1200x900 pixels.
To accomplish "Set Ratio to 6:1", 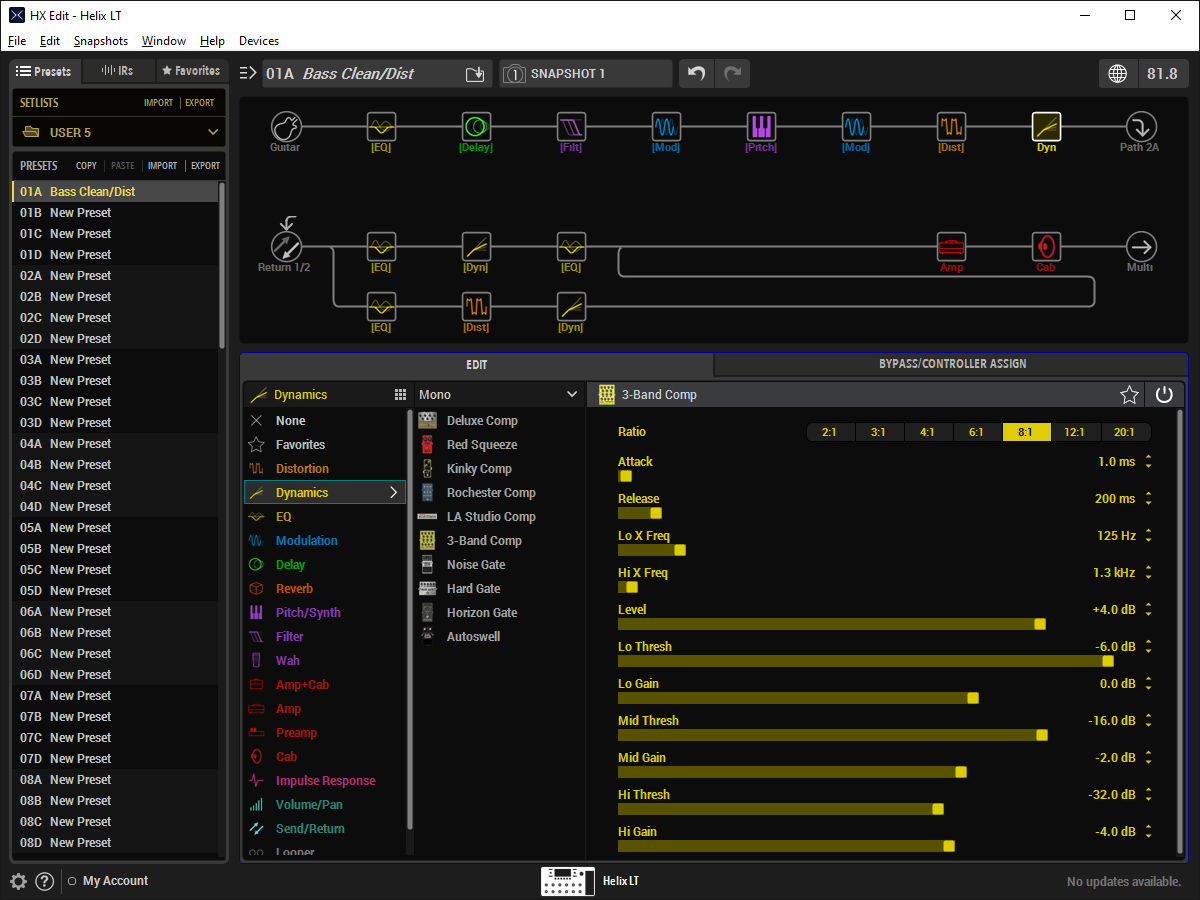I will click(x=976, y=432).
